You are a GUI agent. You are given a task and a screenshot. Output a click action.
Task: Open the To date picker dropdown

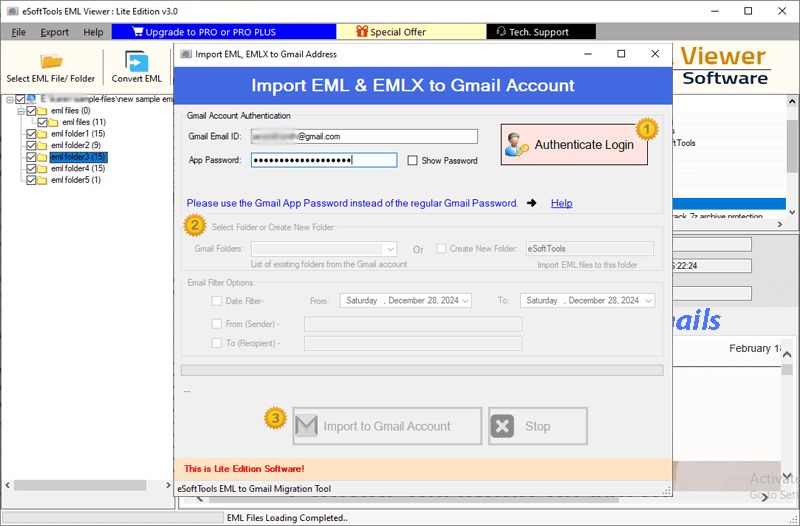(648, 301)
